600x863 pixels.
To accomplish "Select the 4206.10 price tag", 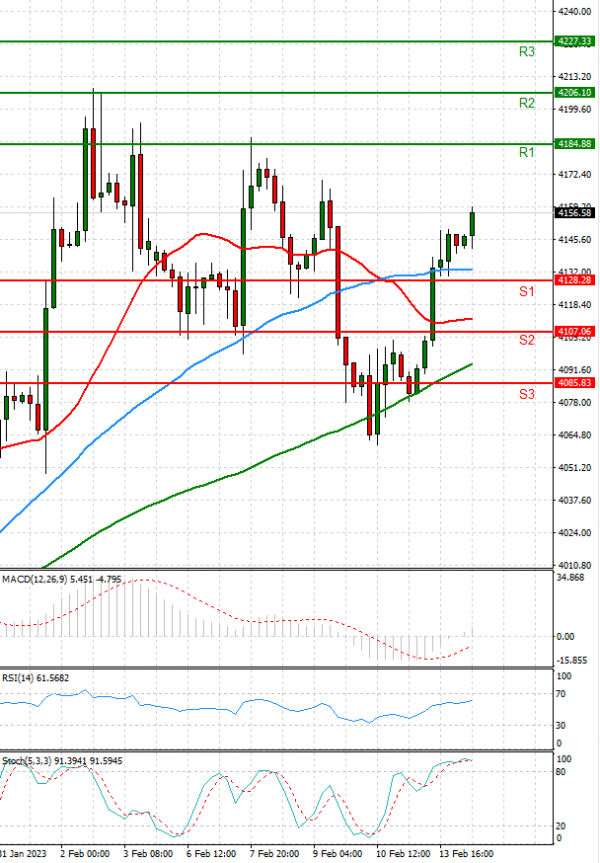I will pos(575,92).
